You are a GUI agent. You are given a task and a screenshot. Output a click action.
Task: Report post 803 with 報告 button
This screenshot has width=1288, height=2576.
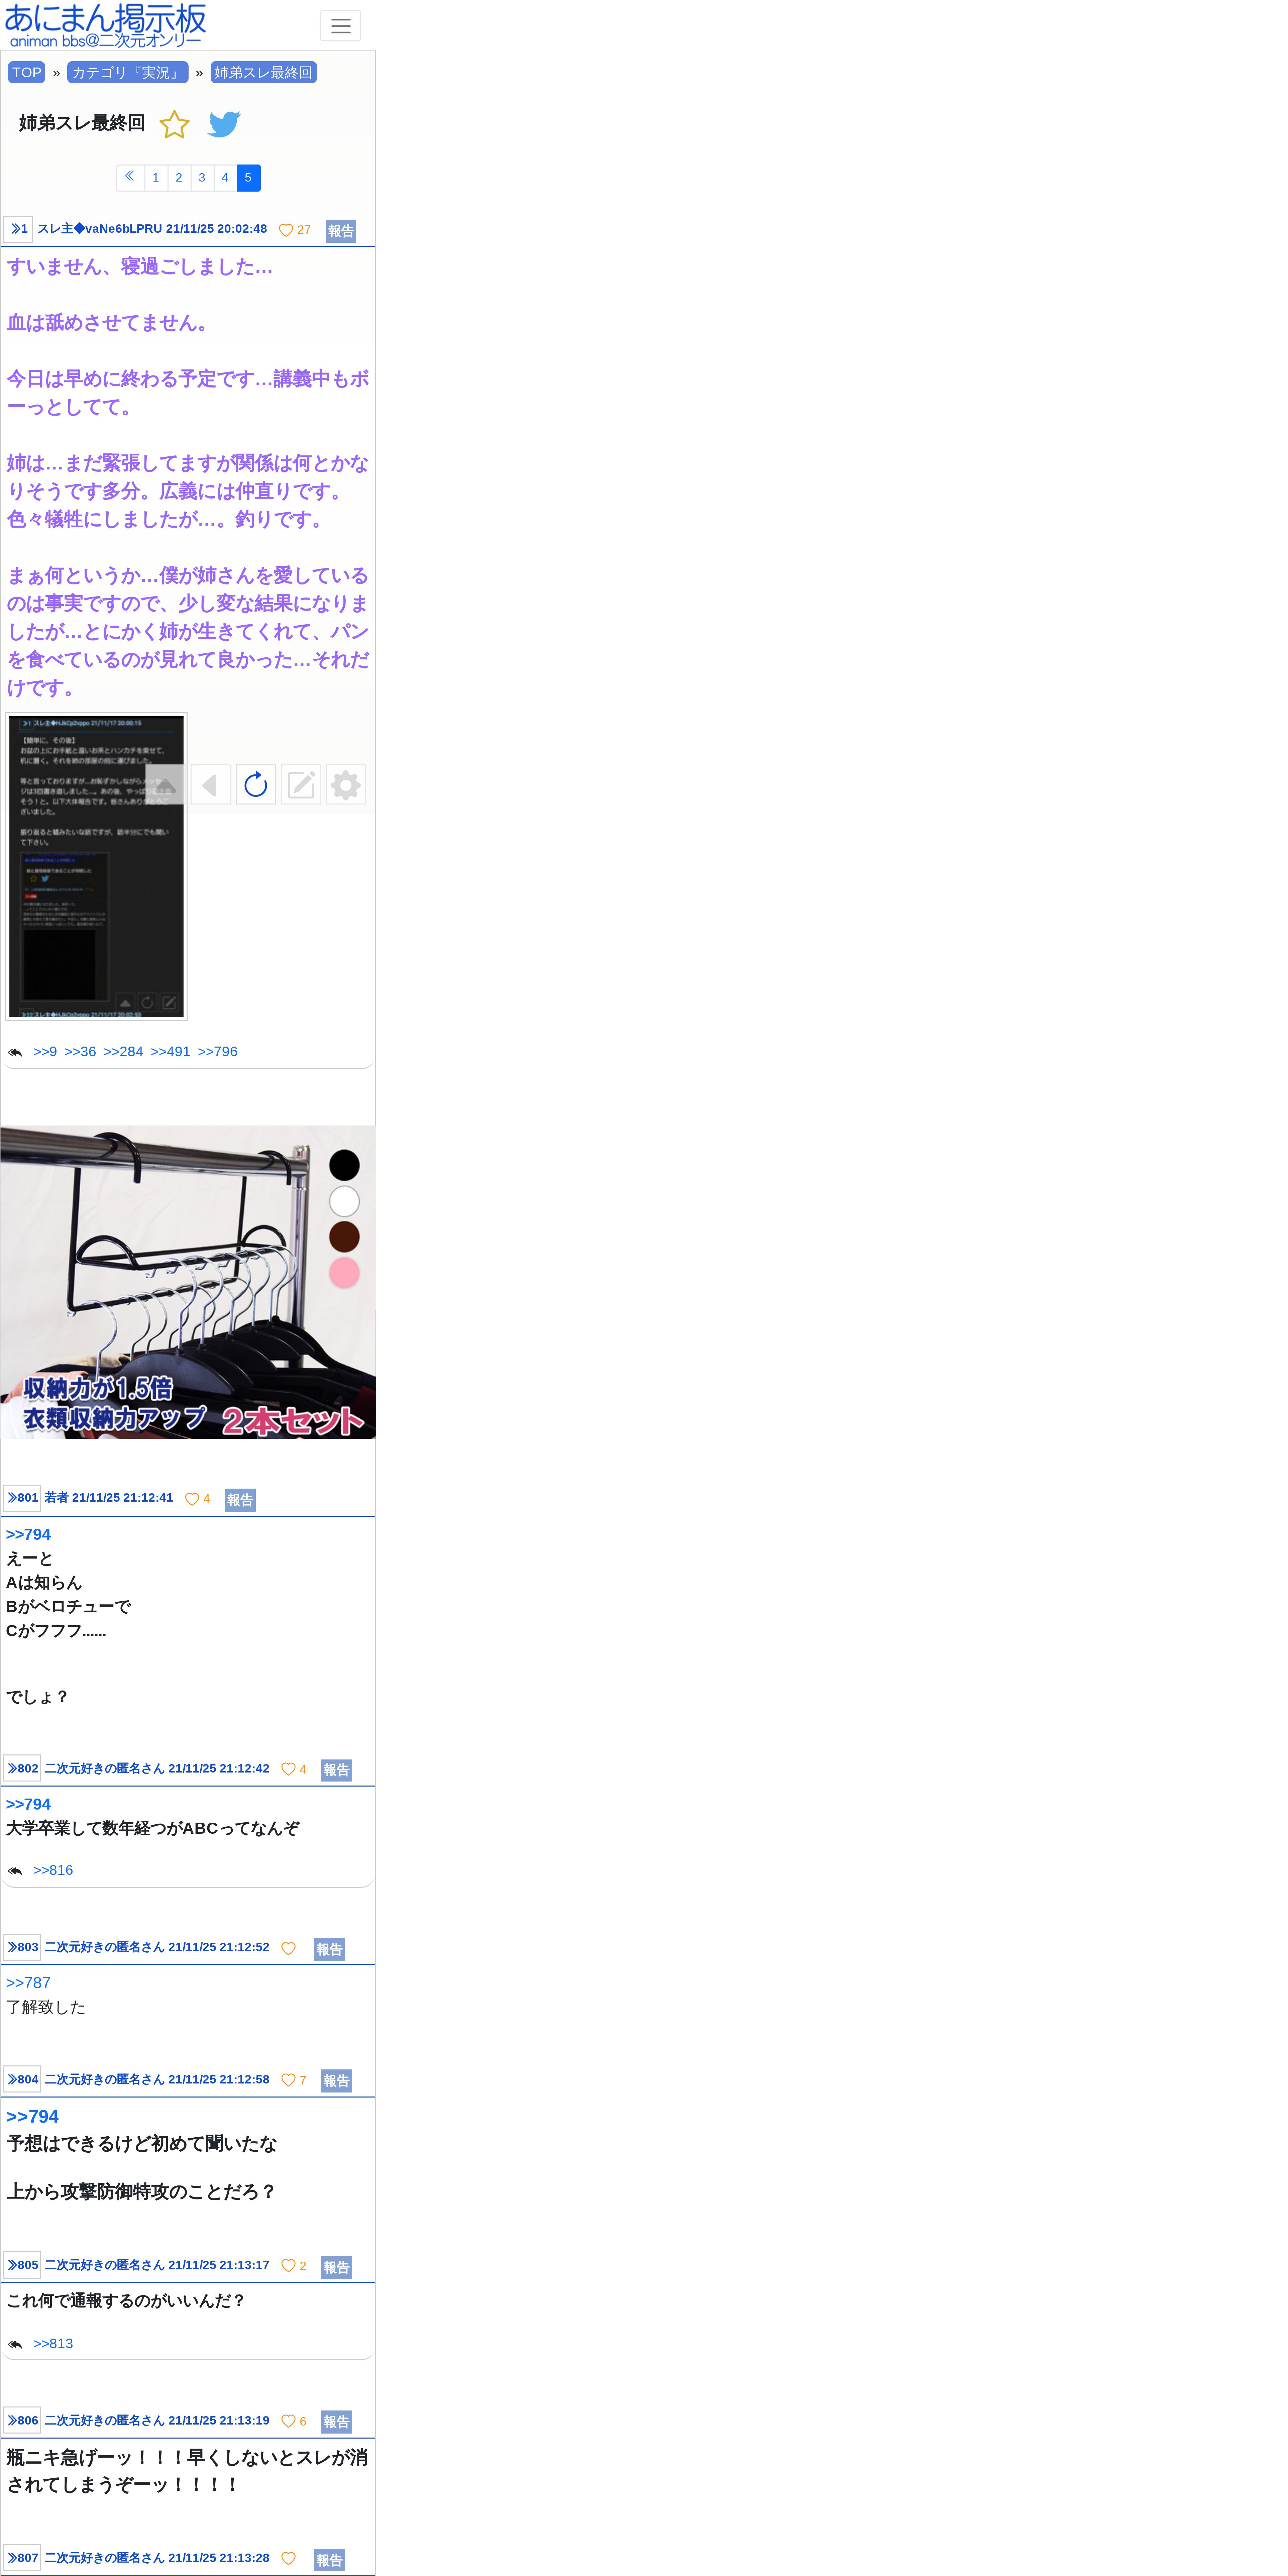point(329,1949)
